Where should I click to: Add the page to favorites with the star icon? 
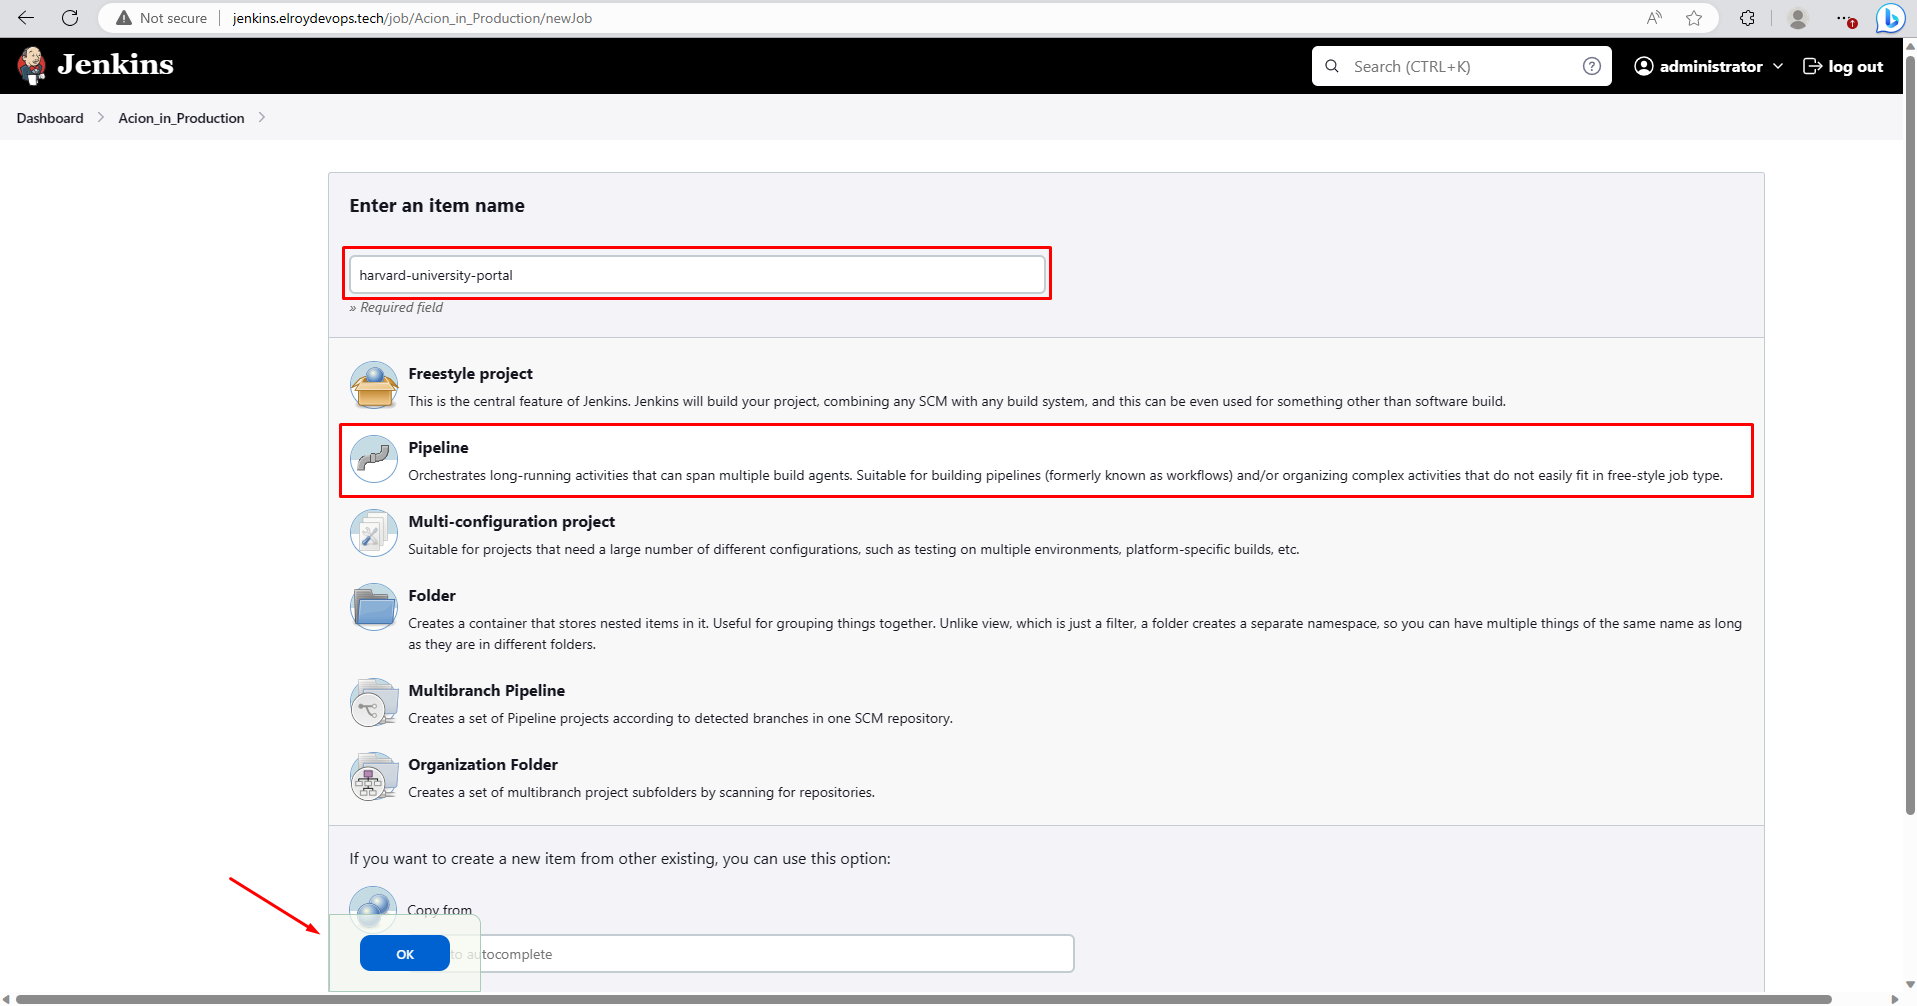1694,18
